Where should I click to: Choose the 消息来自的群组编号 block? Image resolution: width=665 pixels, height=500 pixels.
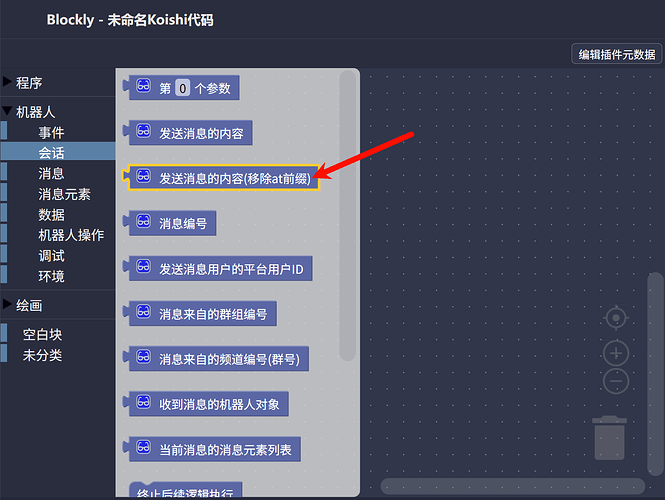(200, 314)
